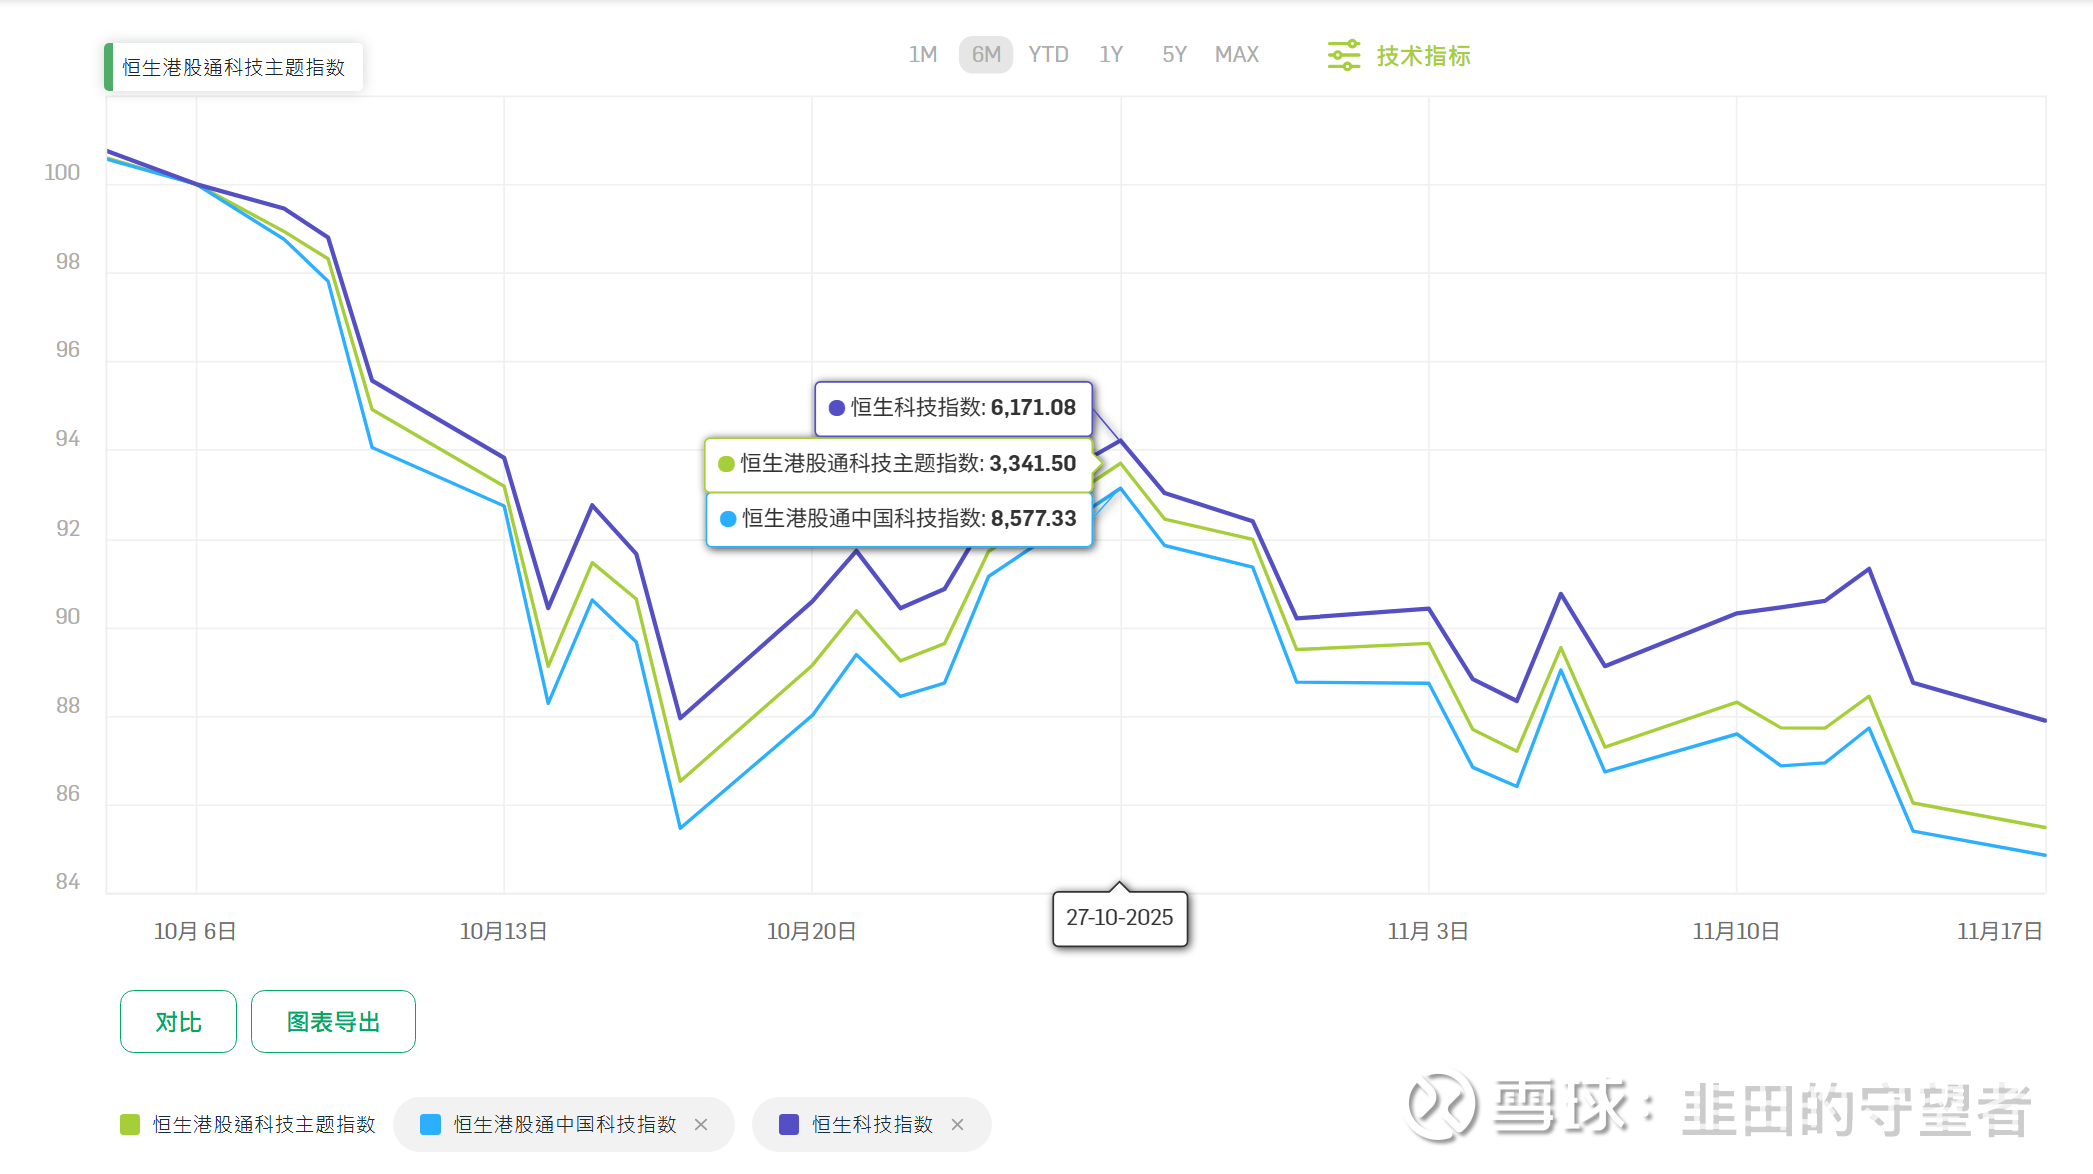Click the green 恒生港股通科技主题指数 legend swatch
The height and width of the screenshot is (1174, 2093).
pos(130,1125)
